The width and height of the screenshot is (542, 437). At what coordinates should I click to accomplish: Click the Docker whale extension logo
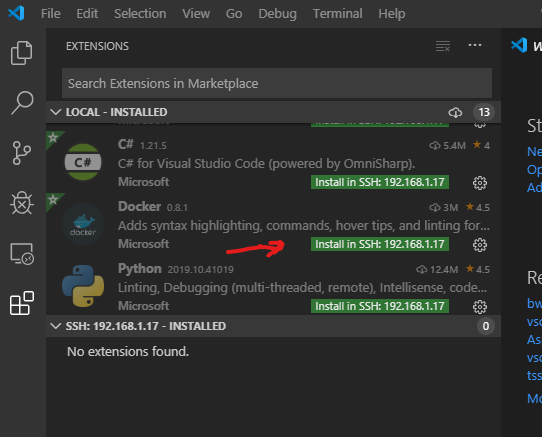[83, 224]
